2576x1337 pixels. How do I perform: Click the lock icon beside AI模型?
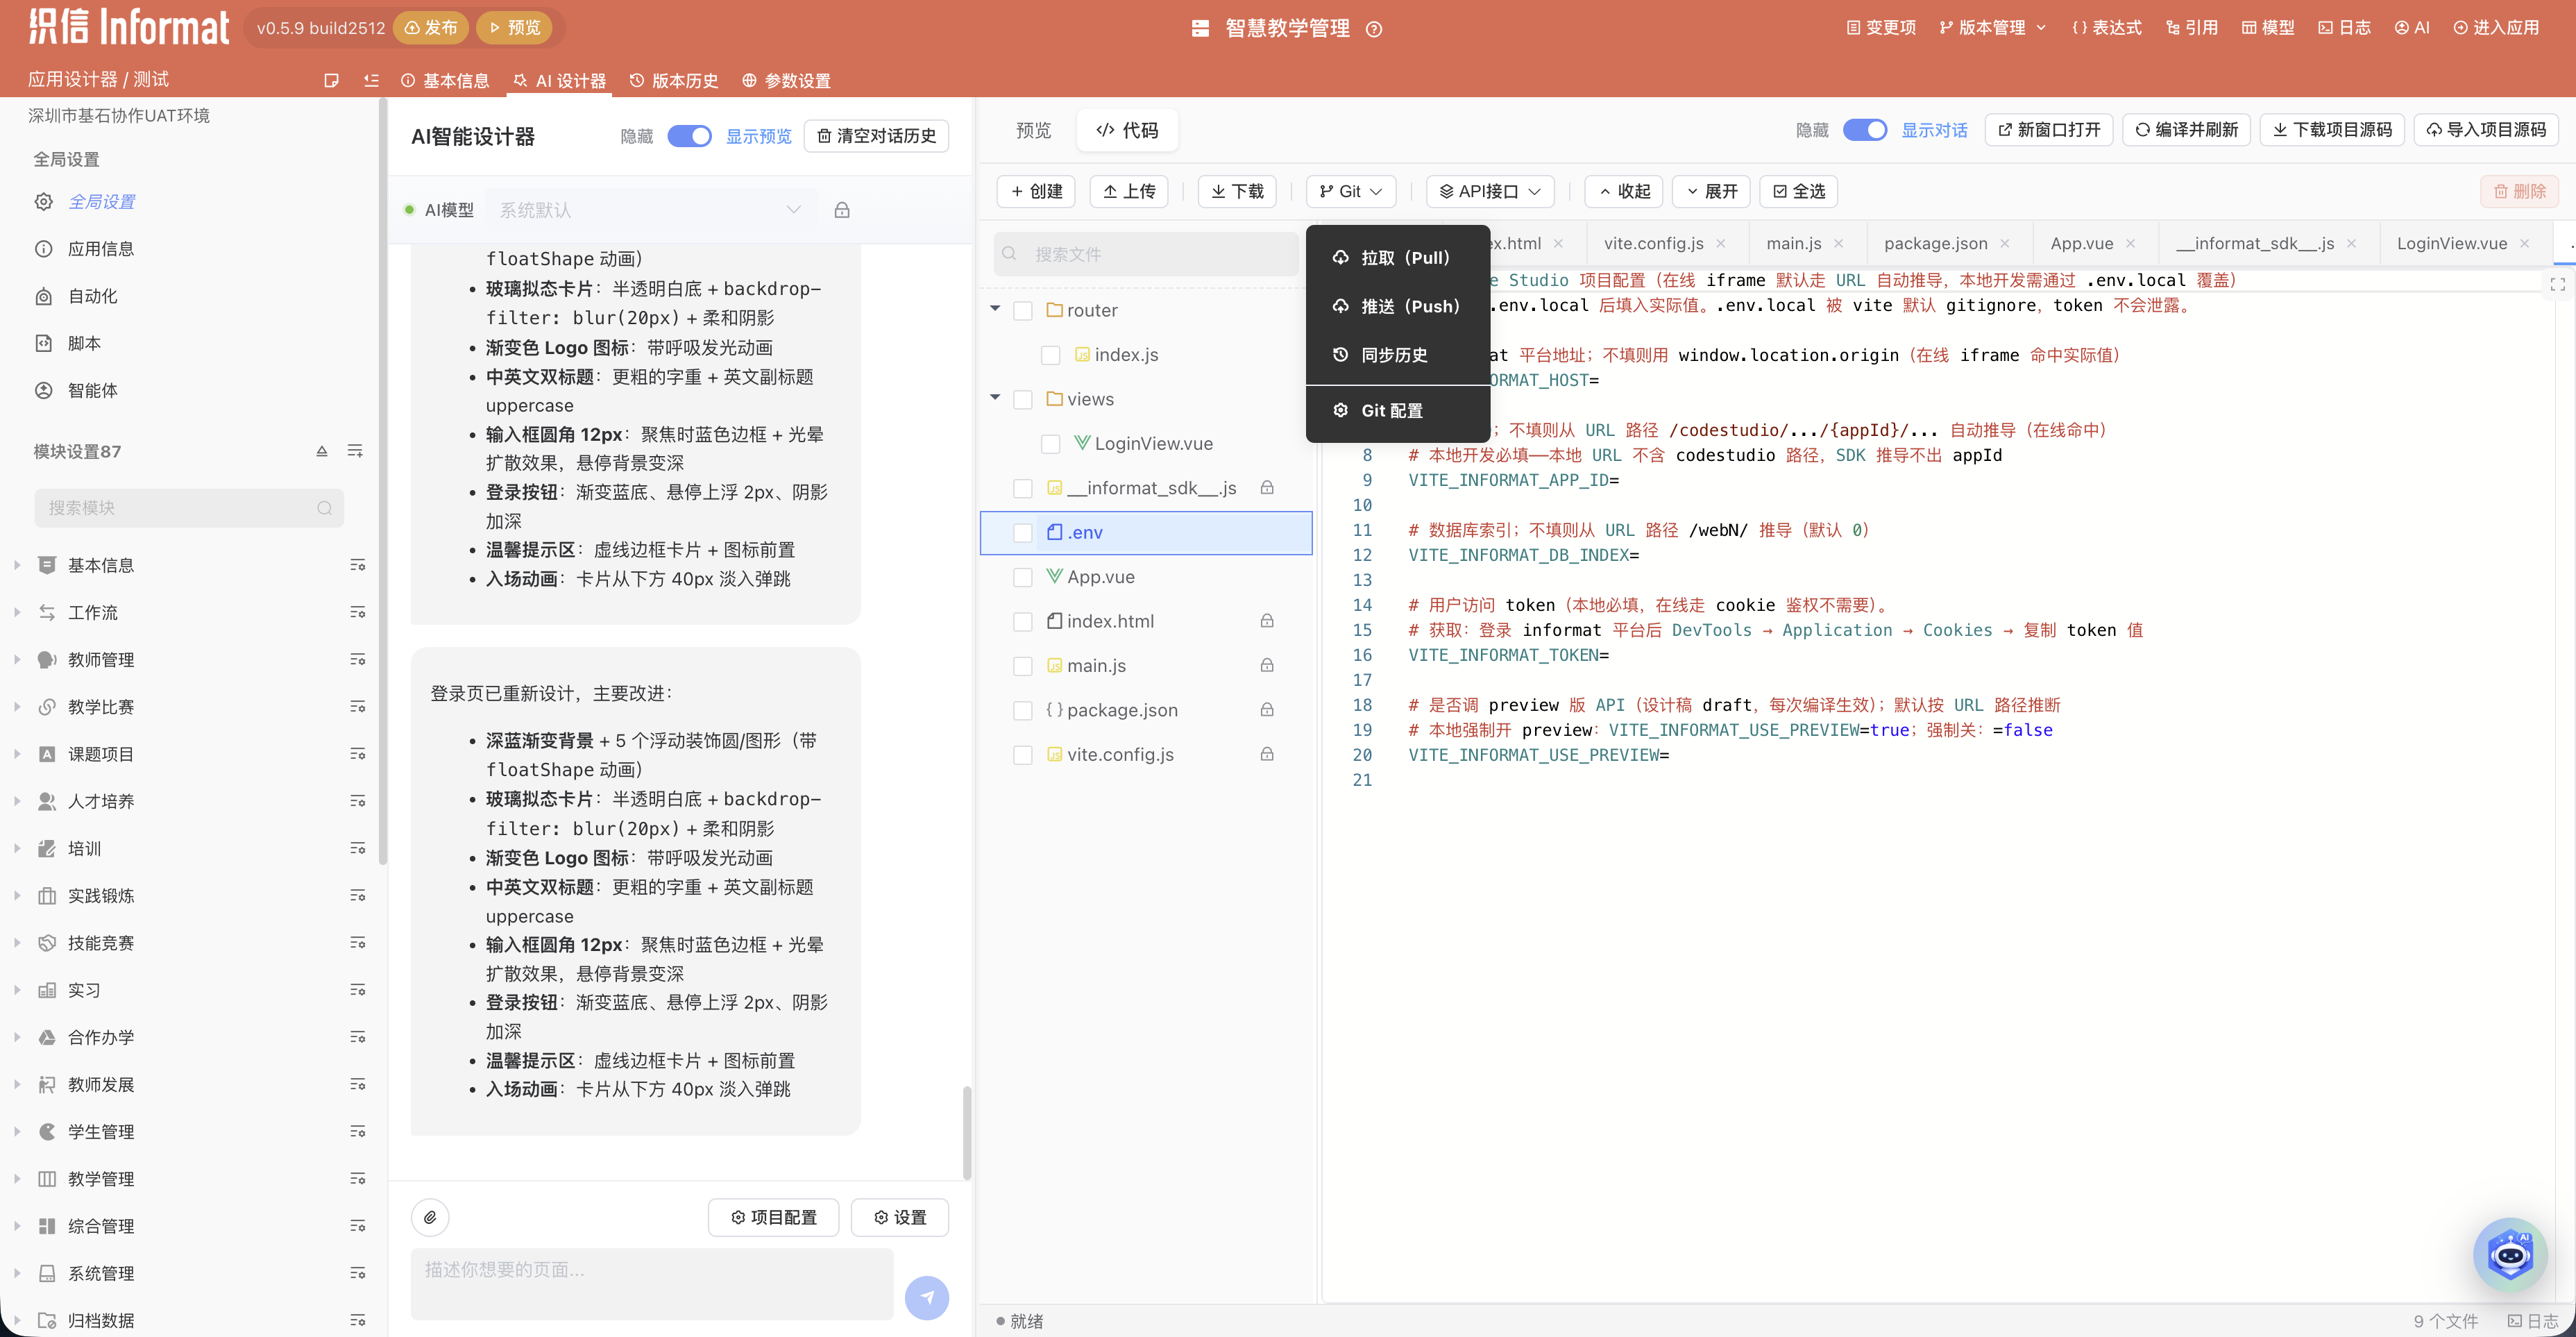click(842, 210)
